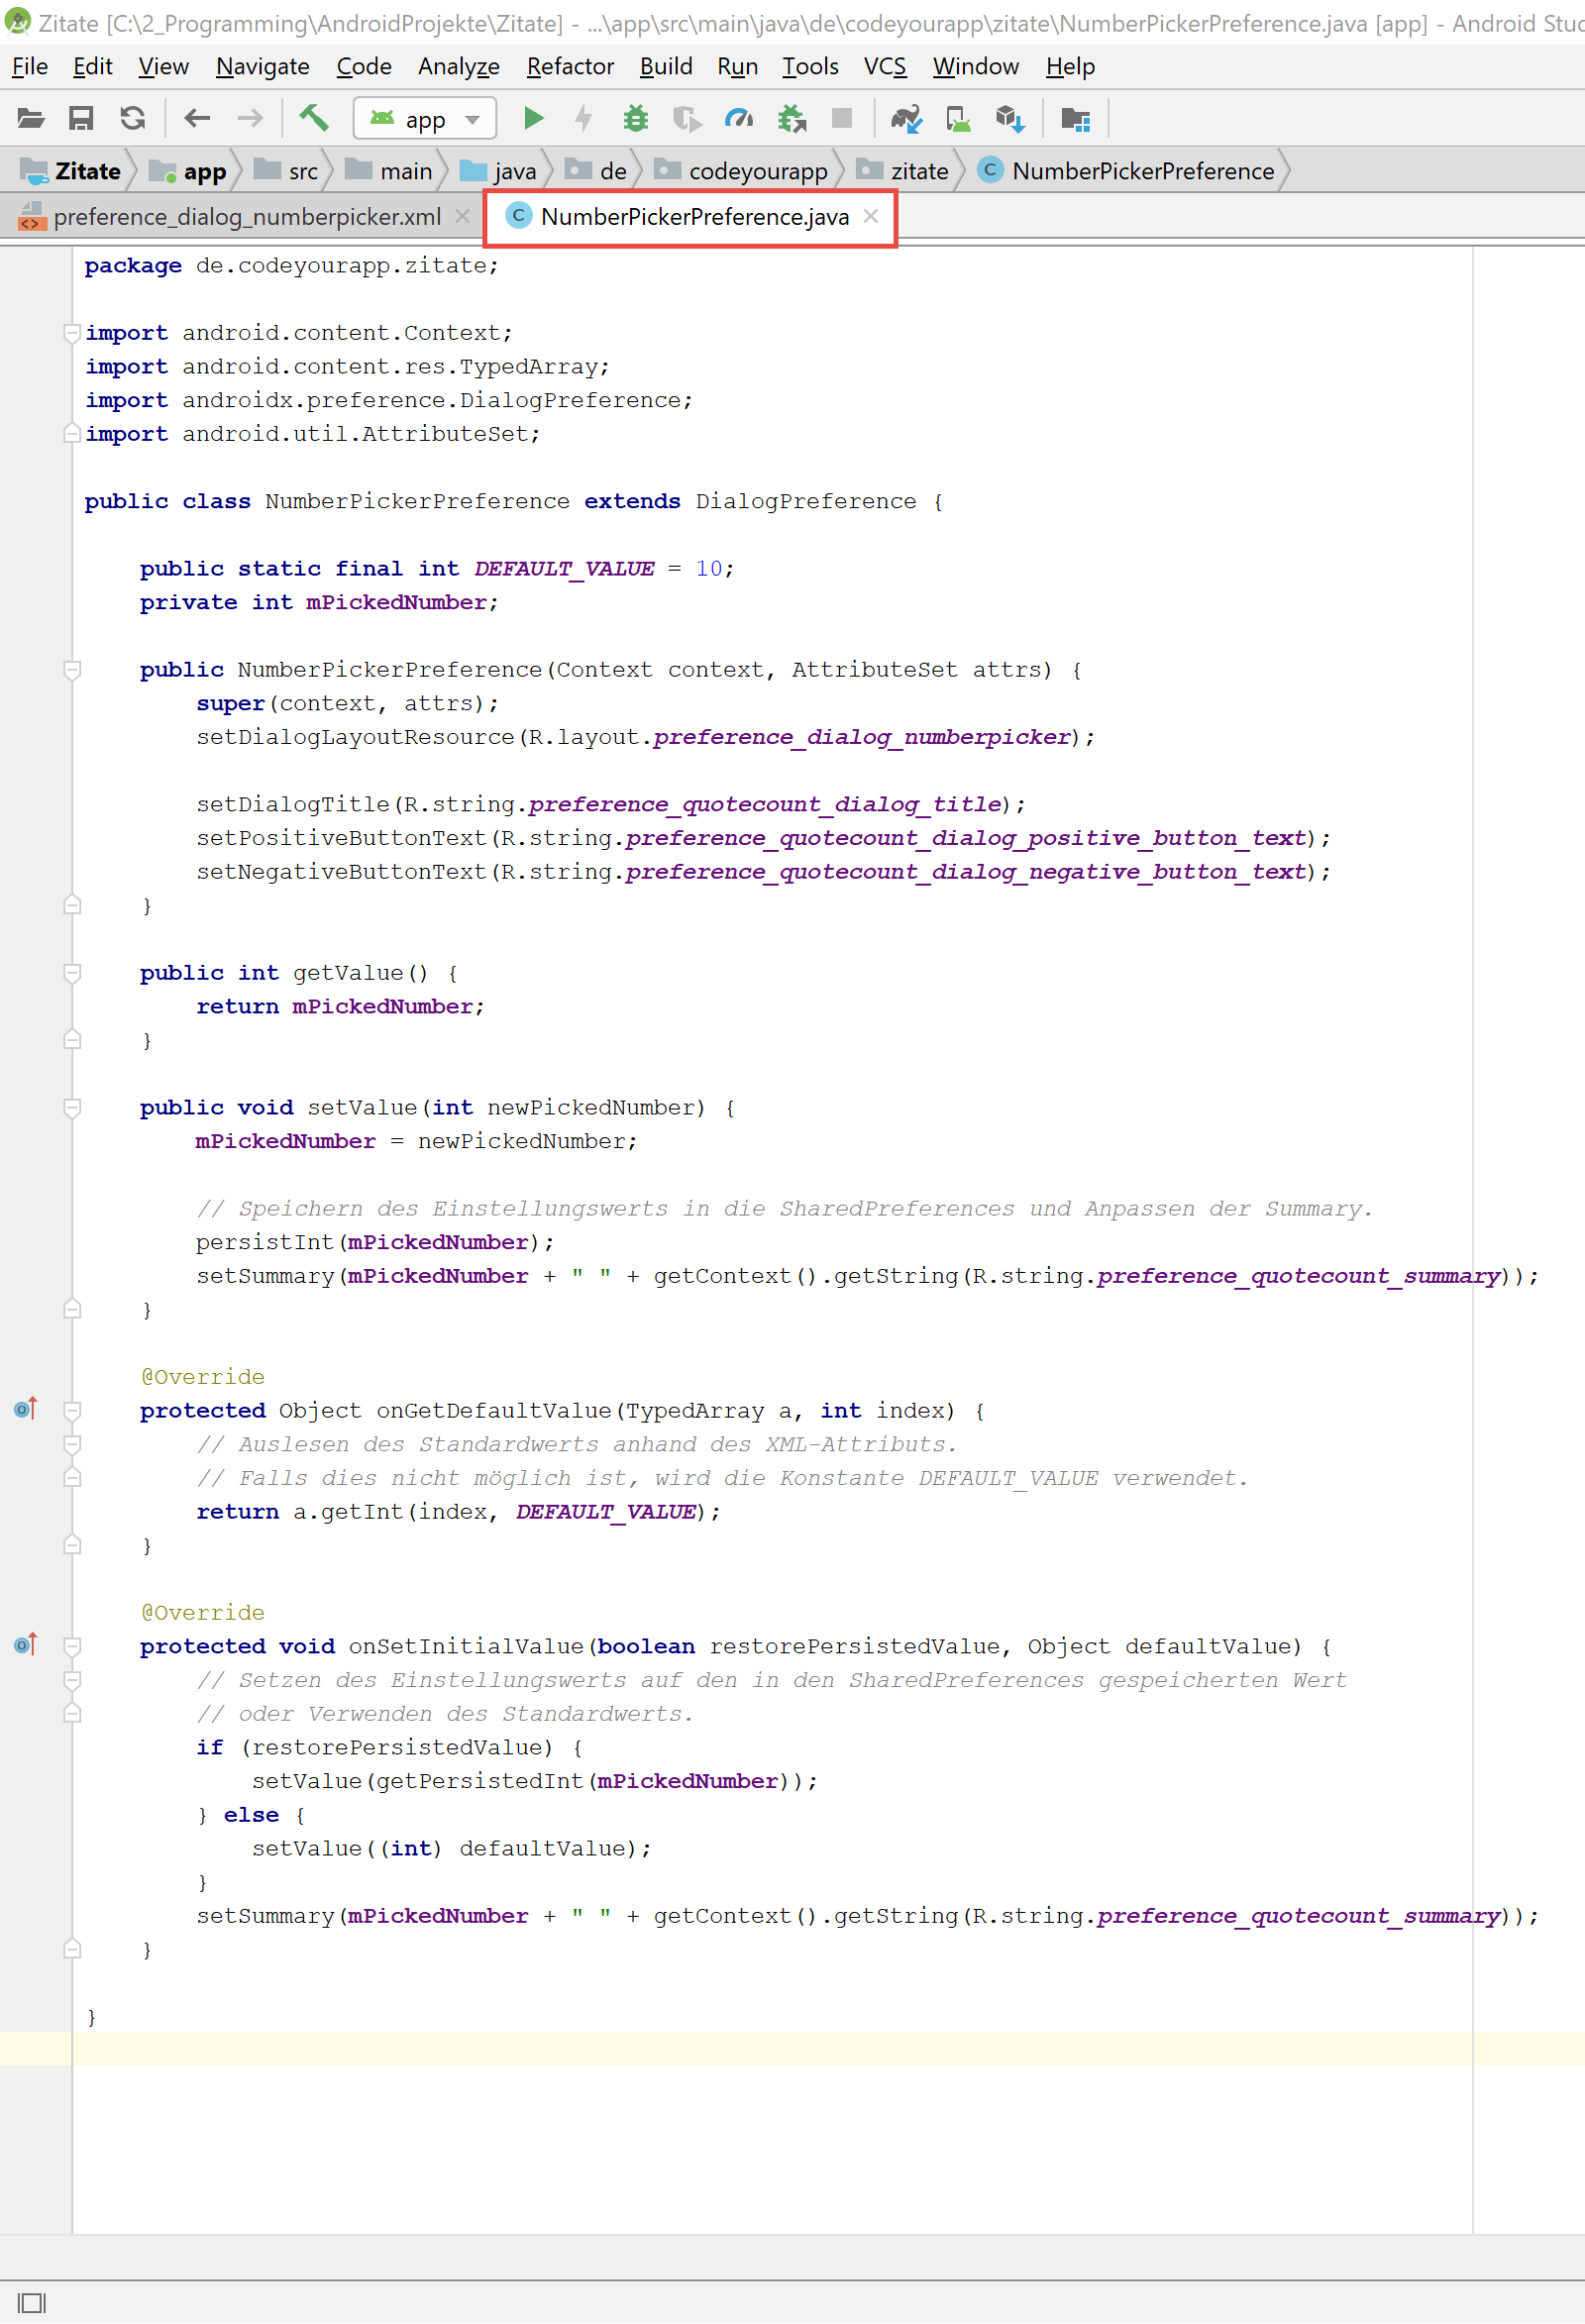Open the View menu
This screenshot has width=1585, height=2324.
click(163, 66)
